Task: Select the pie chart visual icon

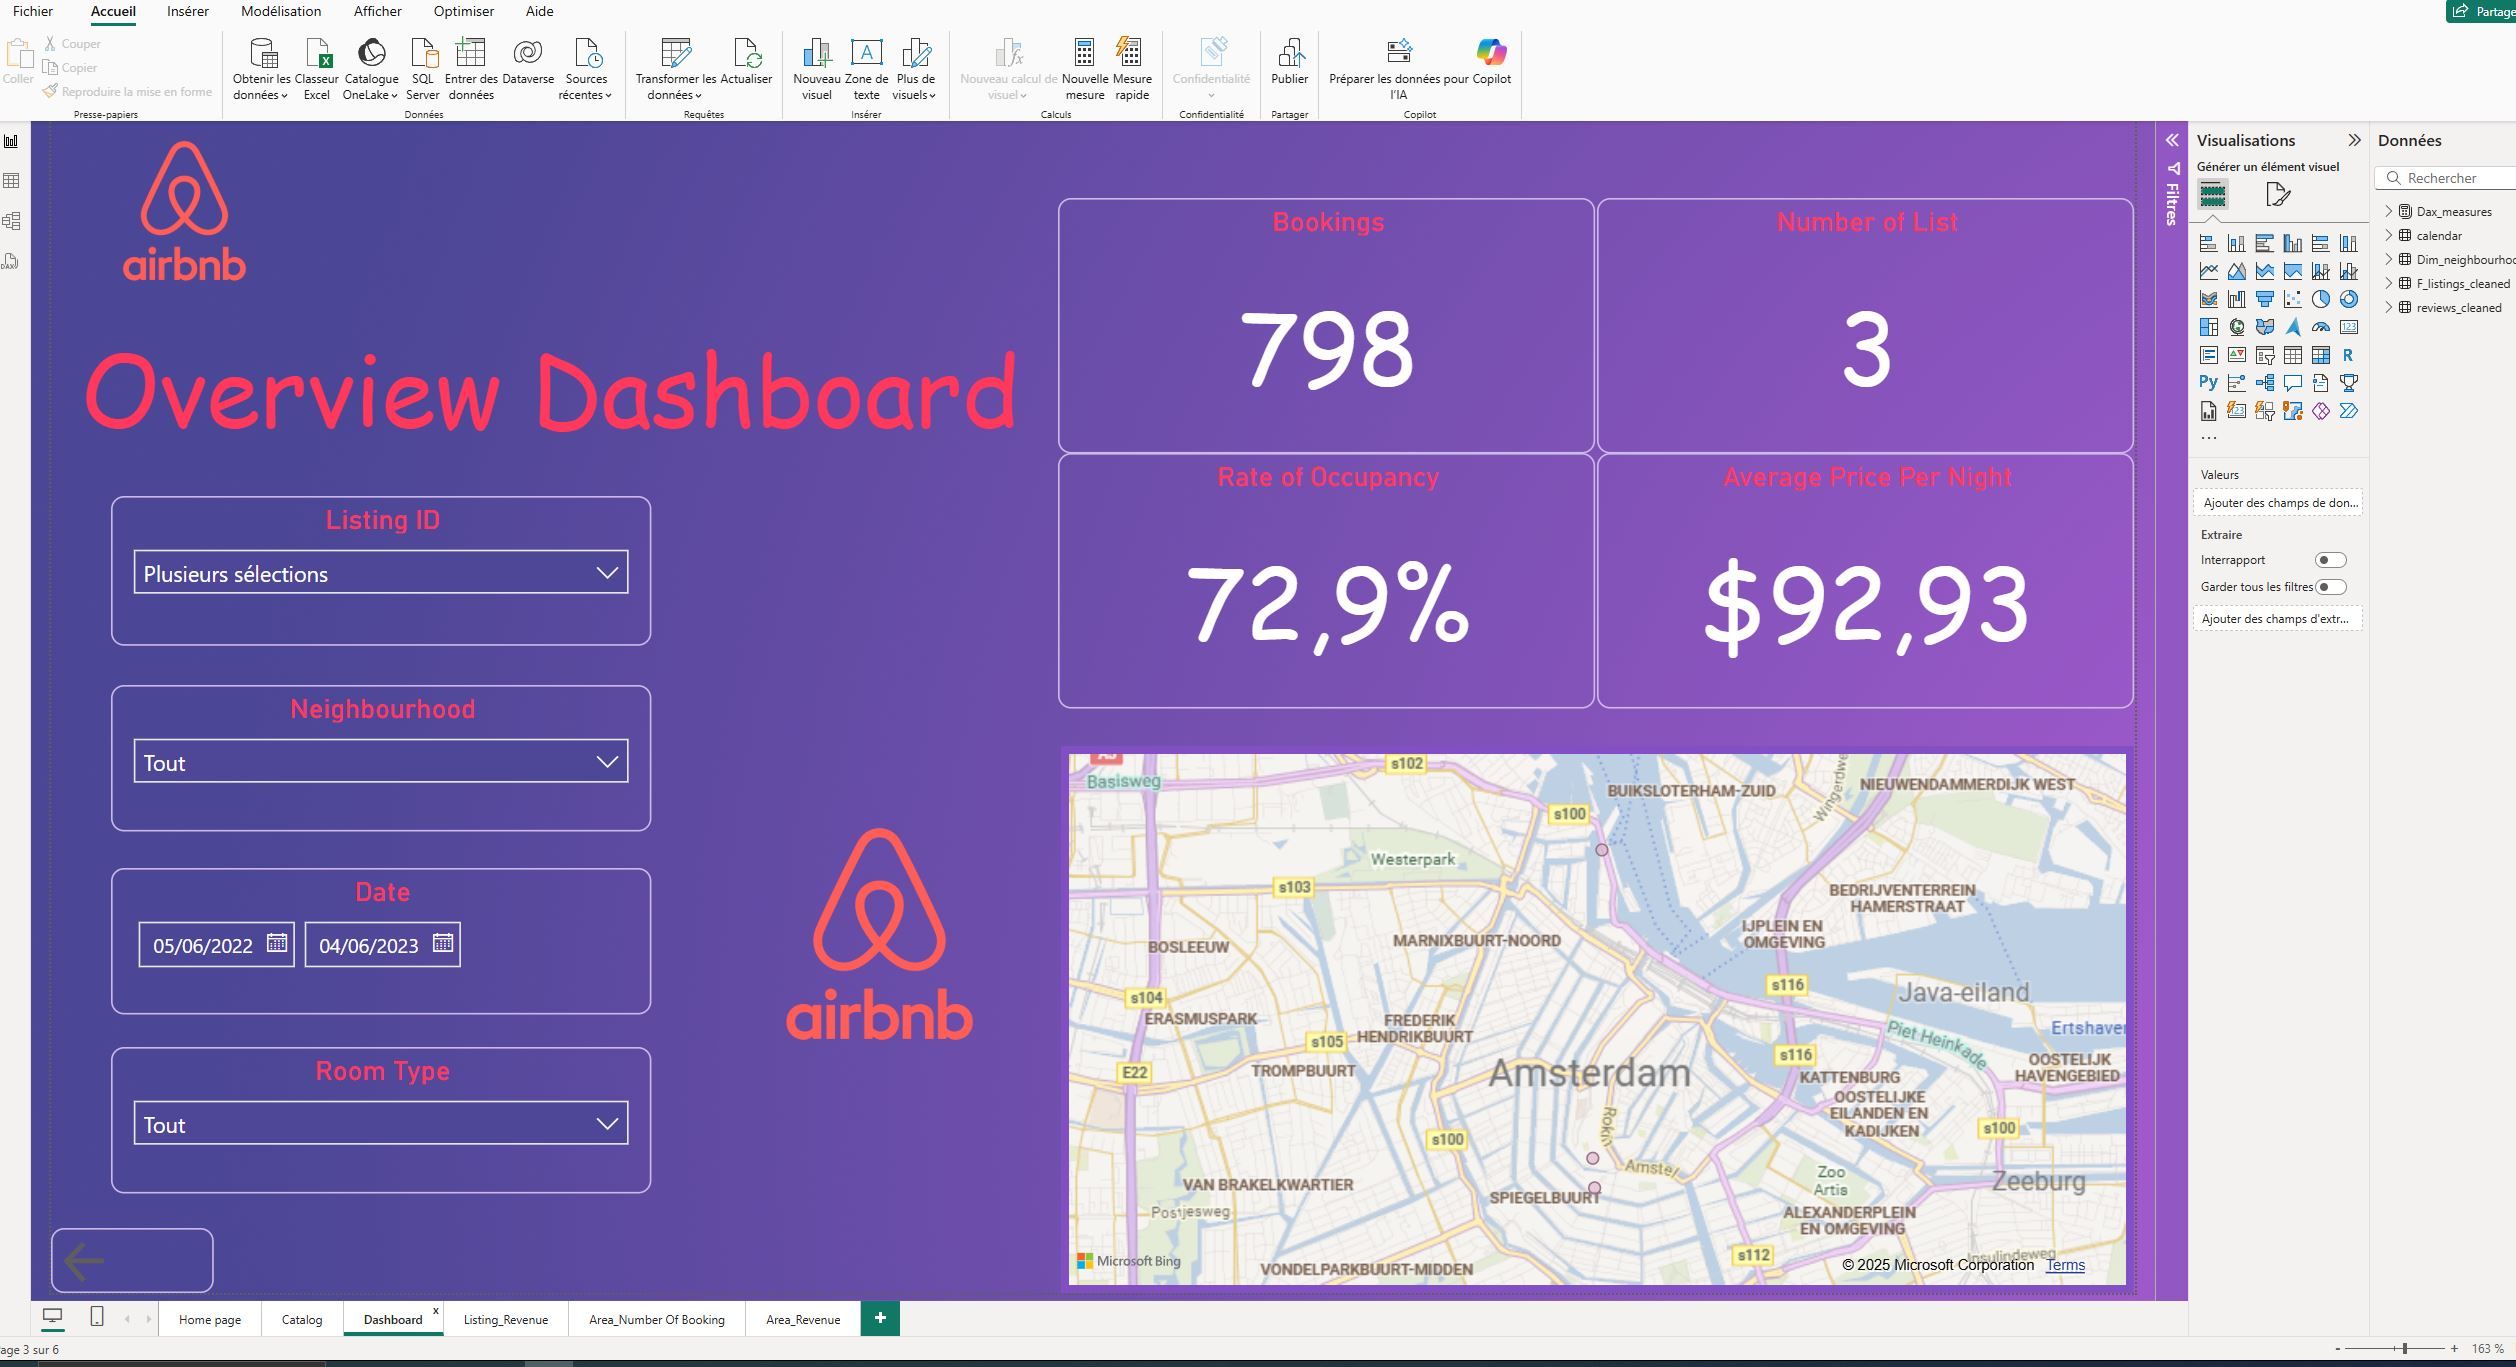Action: tap(2320, 299)
